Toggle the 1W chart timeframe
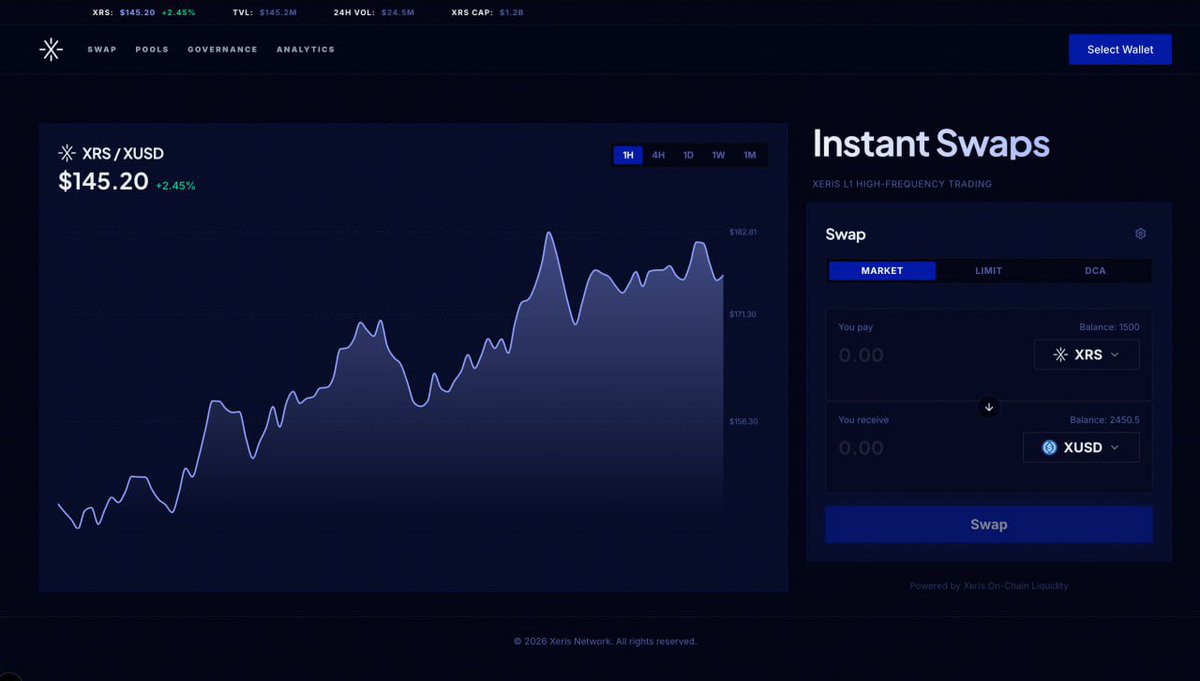This screenshot has width=1200, height=681. click(718, 155)
